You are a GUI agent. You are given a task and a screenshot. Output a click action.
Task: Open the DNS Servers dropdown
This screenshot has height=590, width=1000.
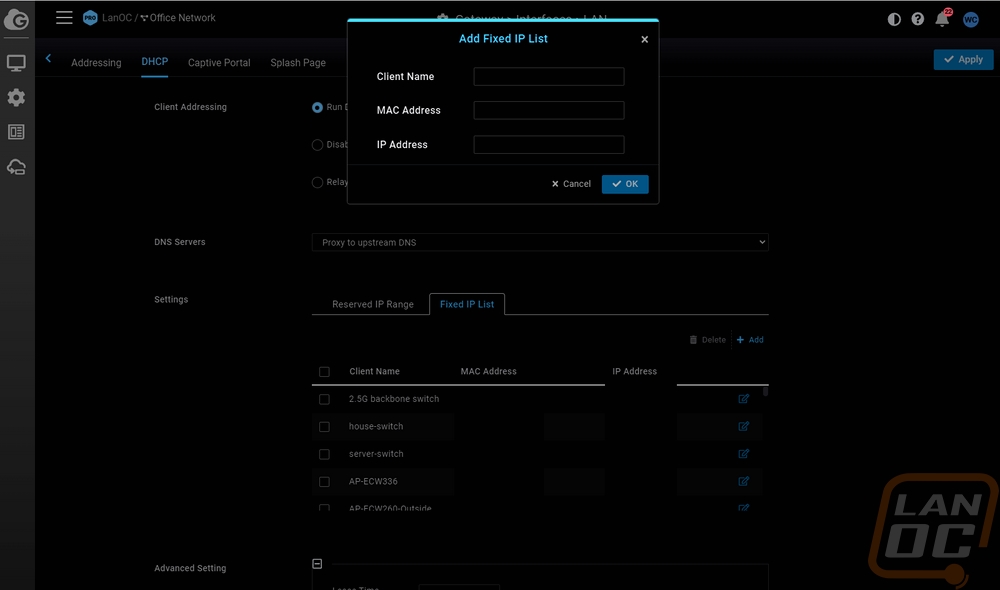[x=540, y=242]
